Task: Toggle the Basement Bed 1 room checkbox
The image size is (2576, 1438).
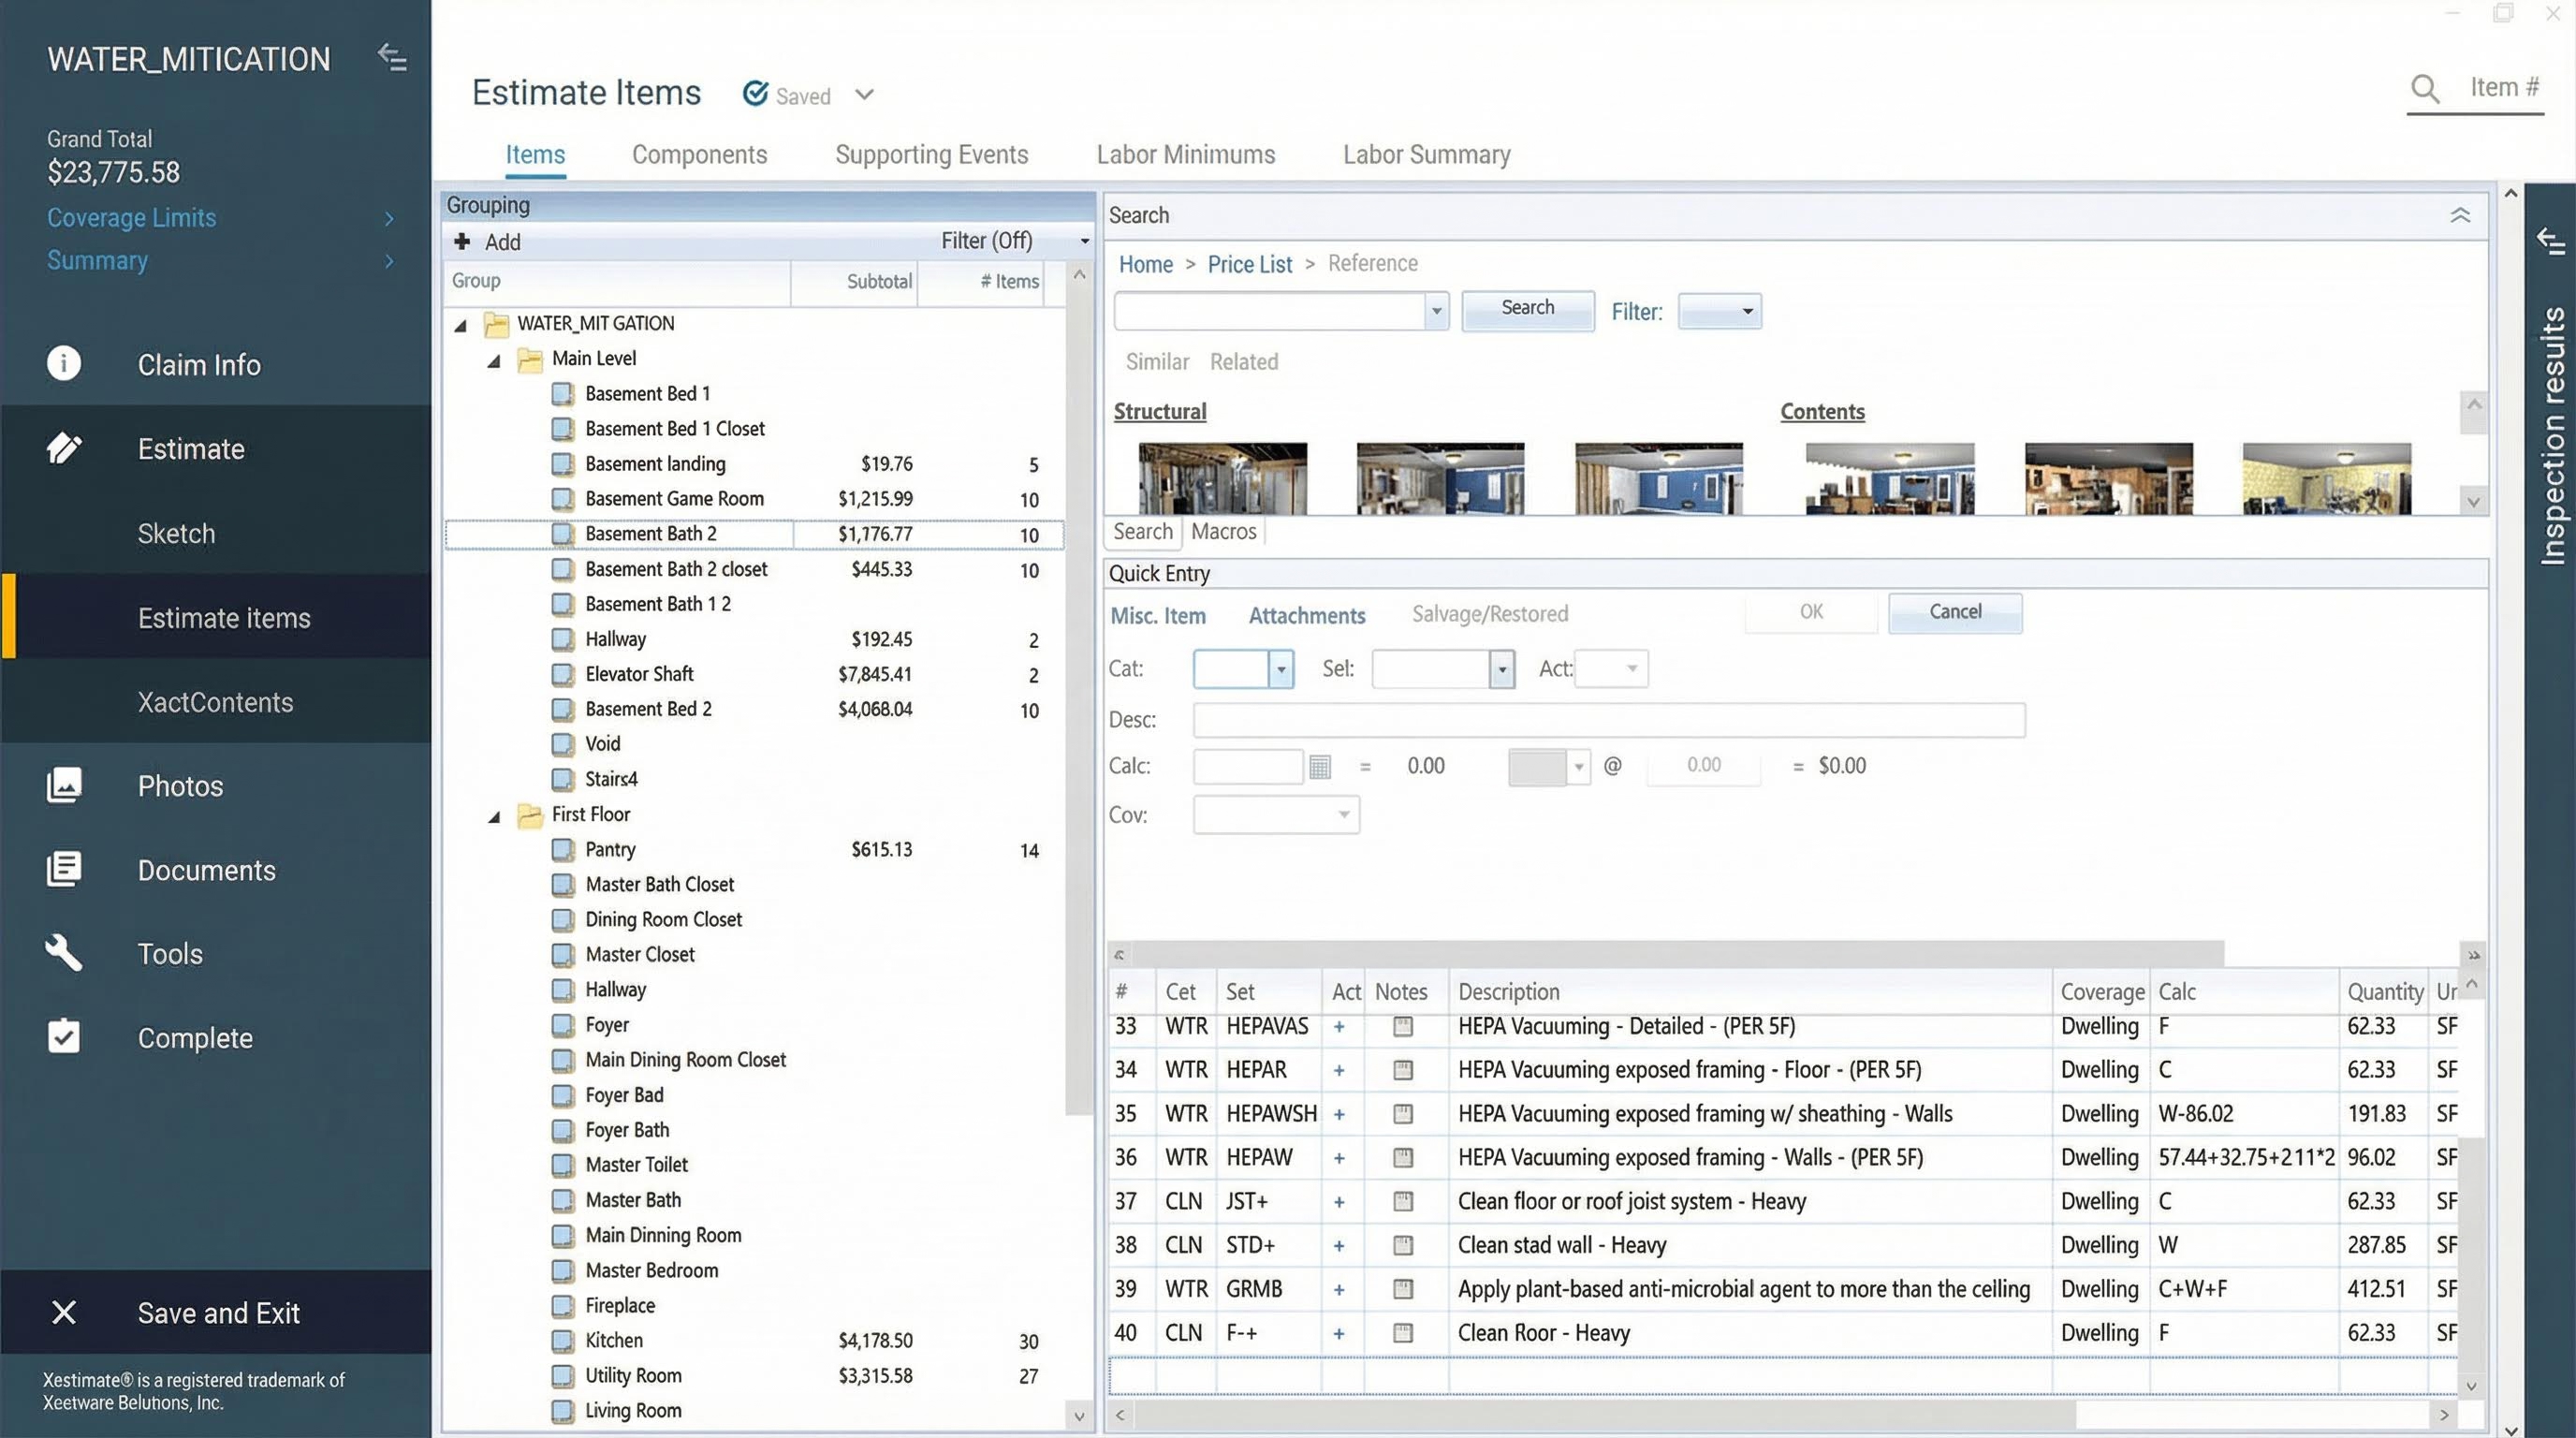Action: [563, 394]
